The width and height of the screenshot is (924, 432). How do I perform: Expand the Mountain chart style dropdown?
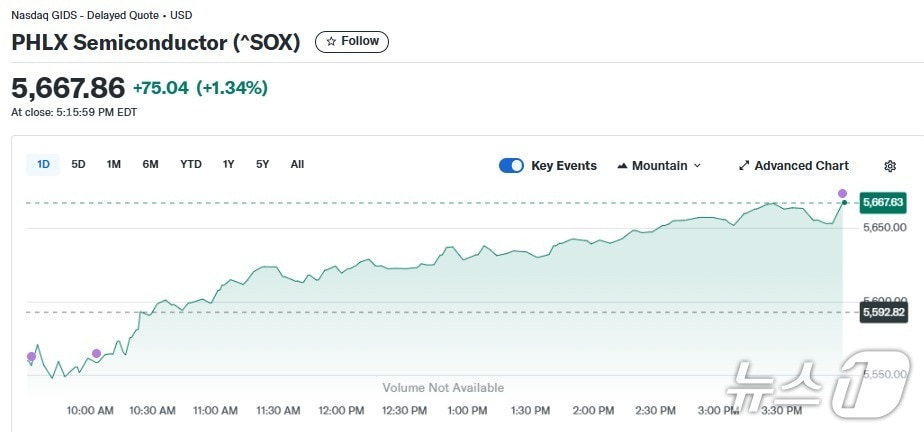click(660, 166)
